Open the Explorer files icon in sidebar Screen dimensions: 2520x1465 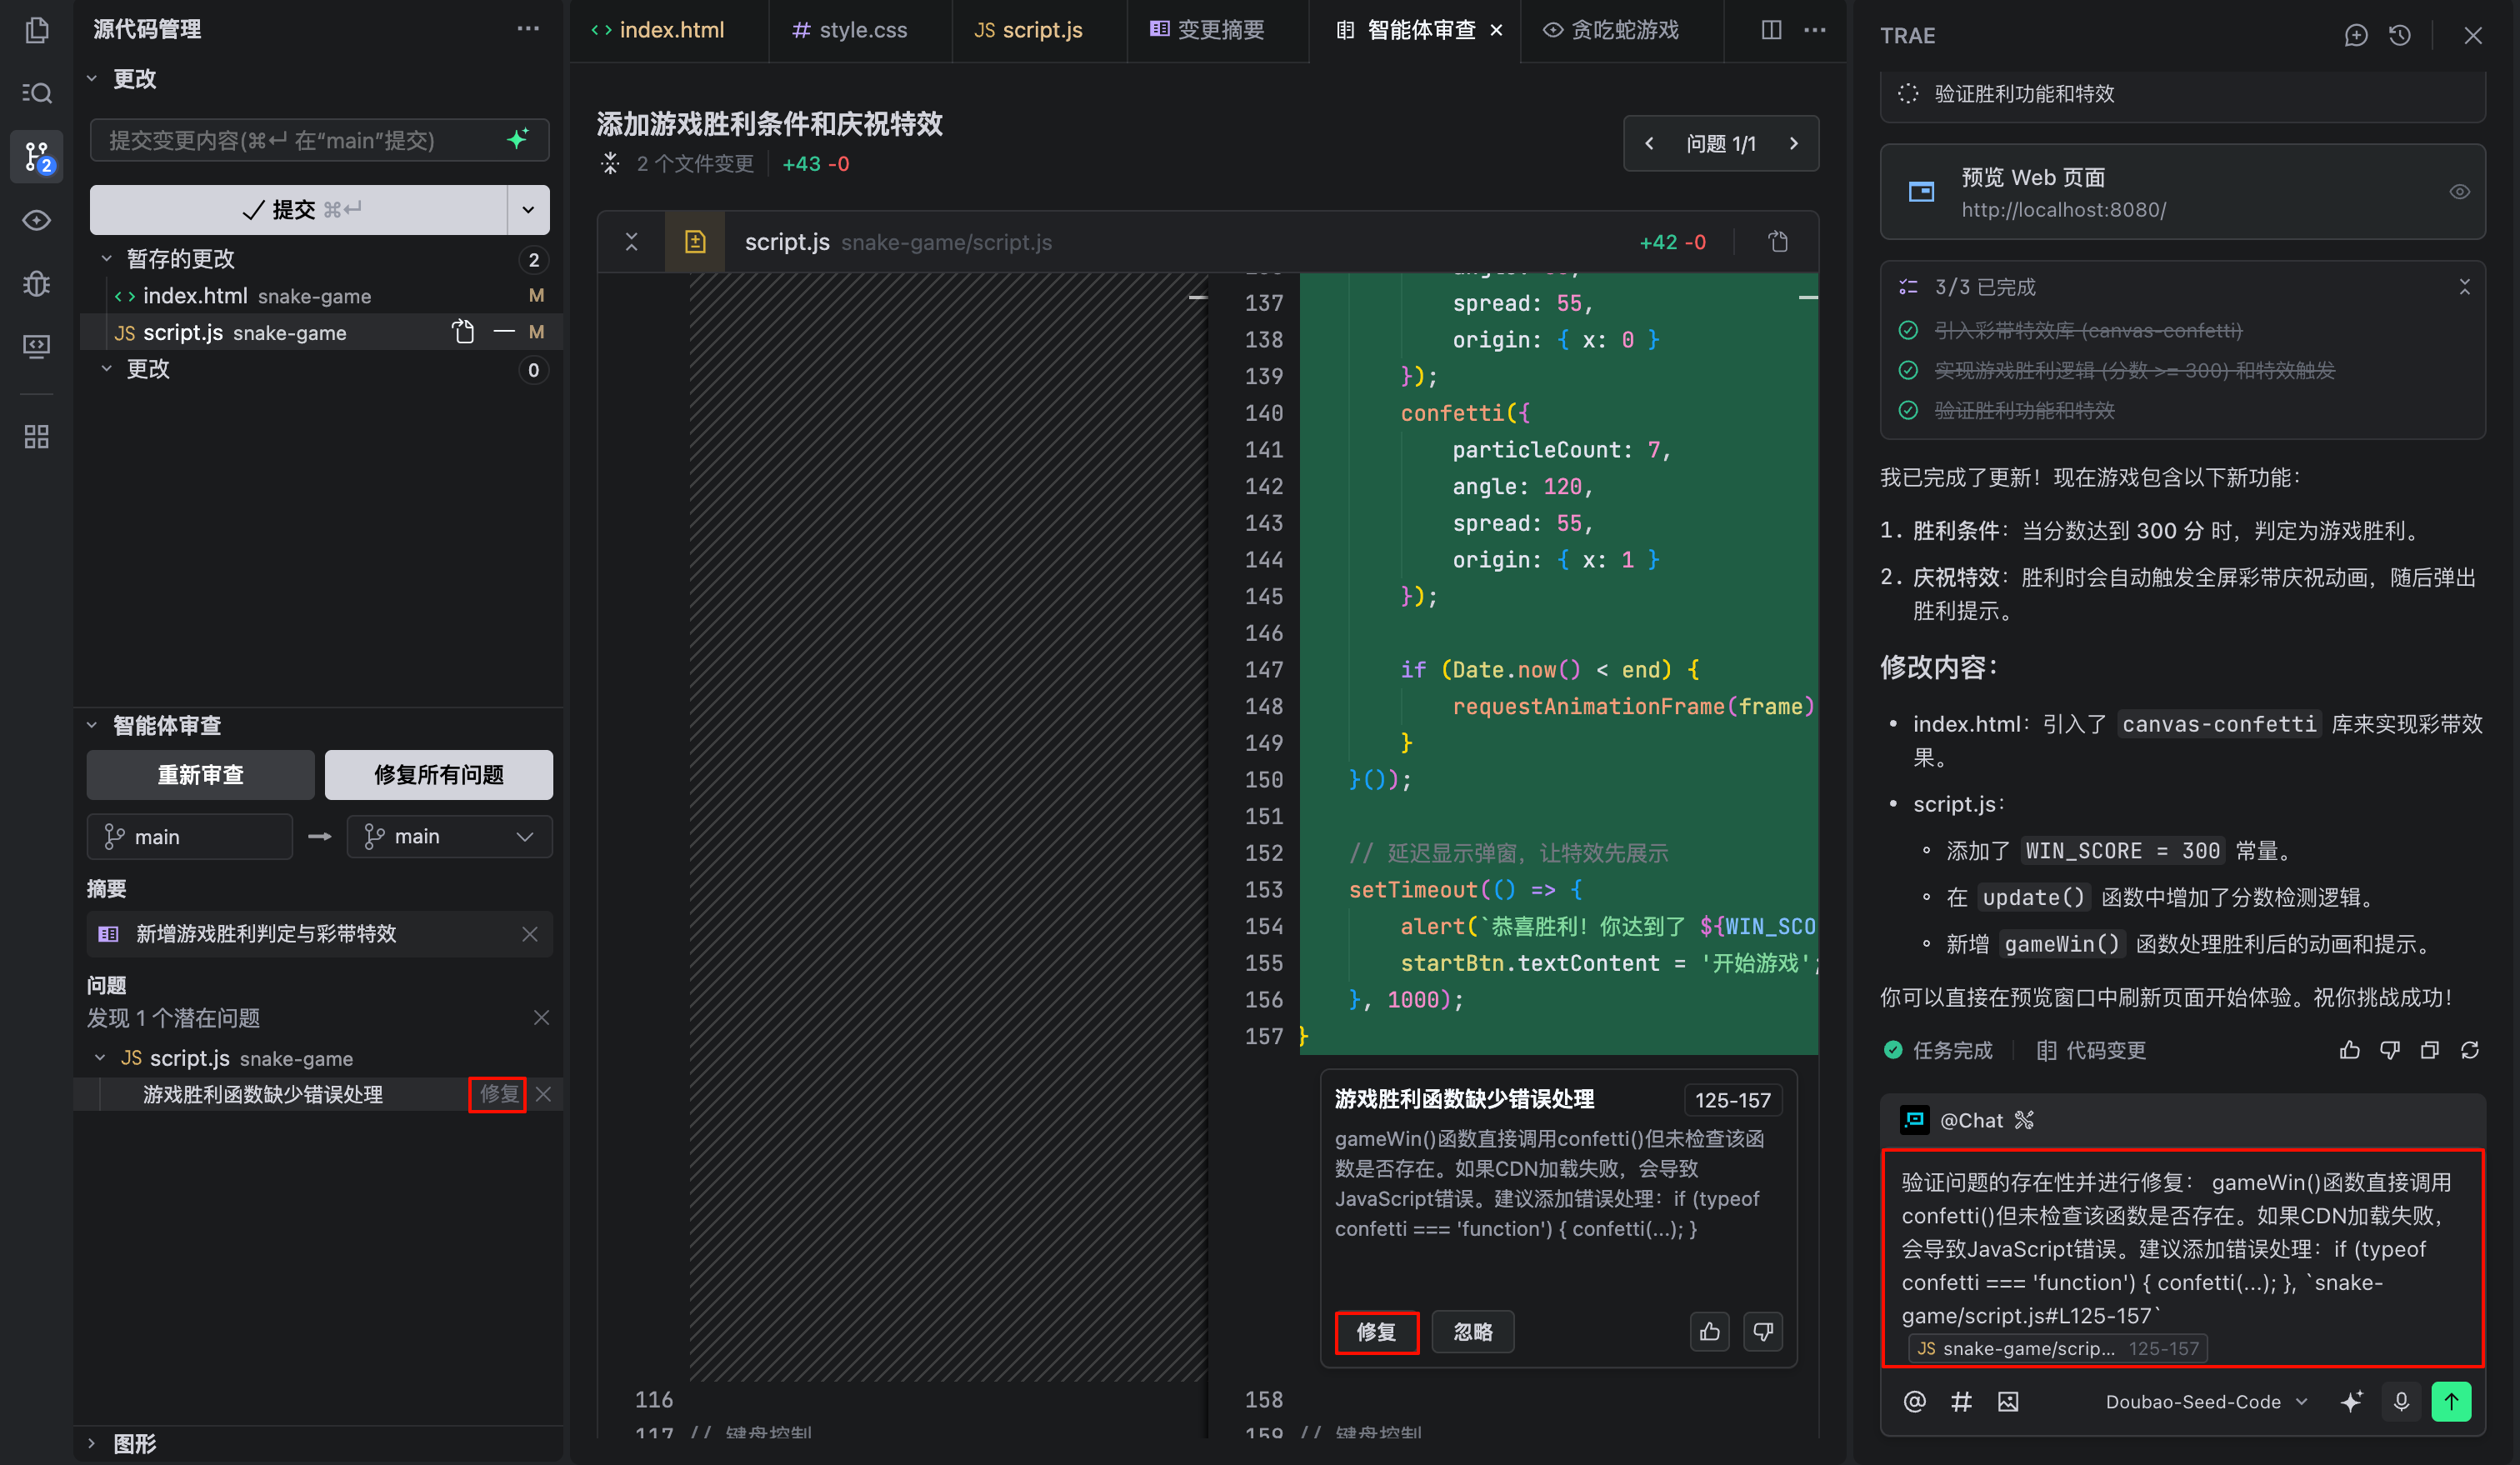pyautogui.click(x=37, y=31)
